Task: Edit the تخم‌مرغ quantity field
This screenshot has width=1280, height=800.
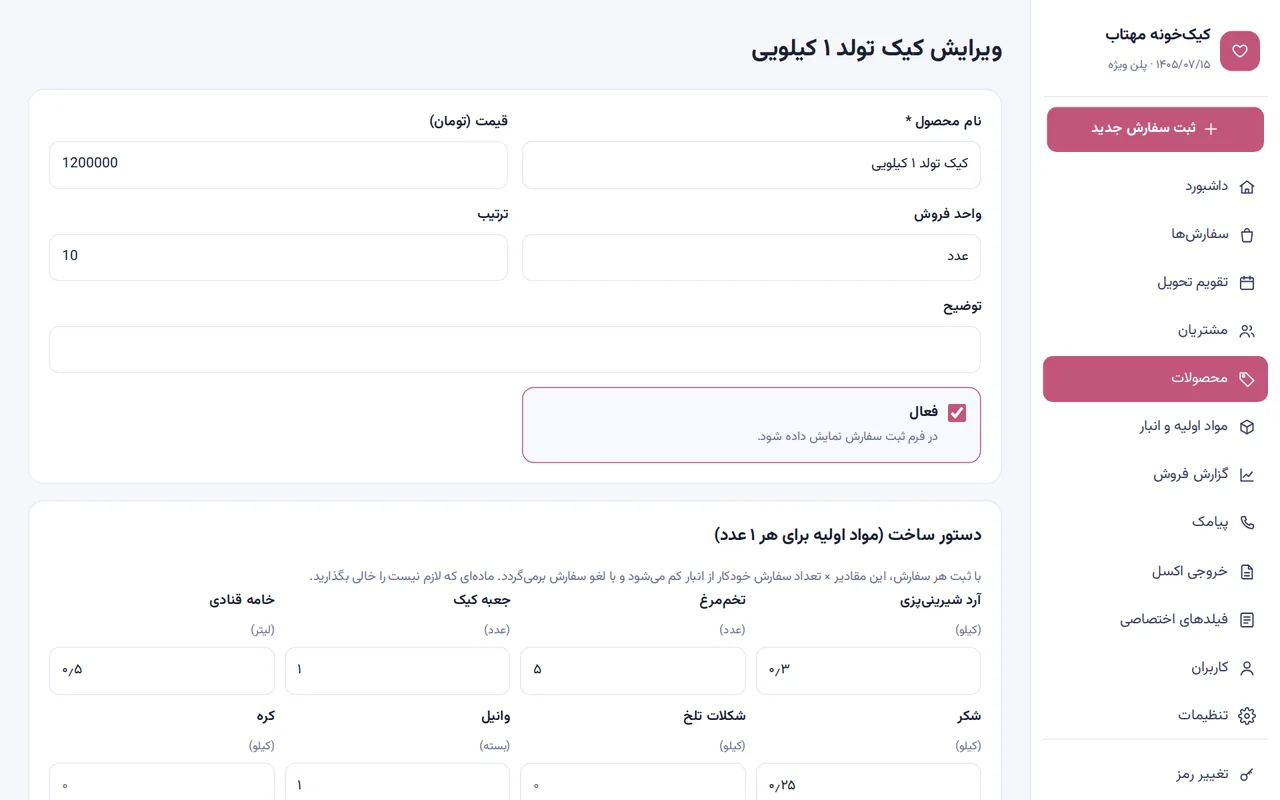Action: coord(633,671)
